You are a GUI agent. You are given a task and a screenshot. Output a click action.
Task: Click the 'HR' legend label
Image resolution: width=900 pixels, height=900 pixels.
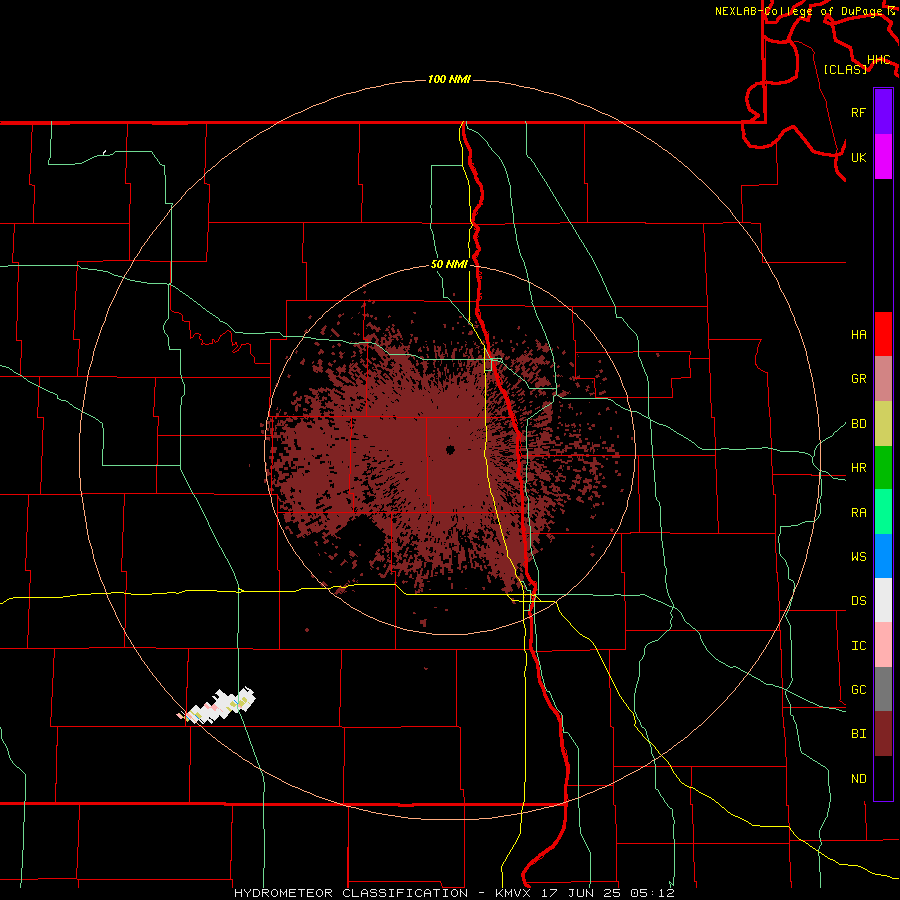(858, 467)
